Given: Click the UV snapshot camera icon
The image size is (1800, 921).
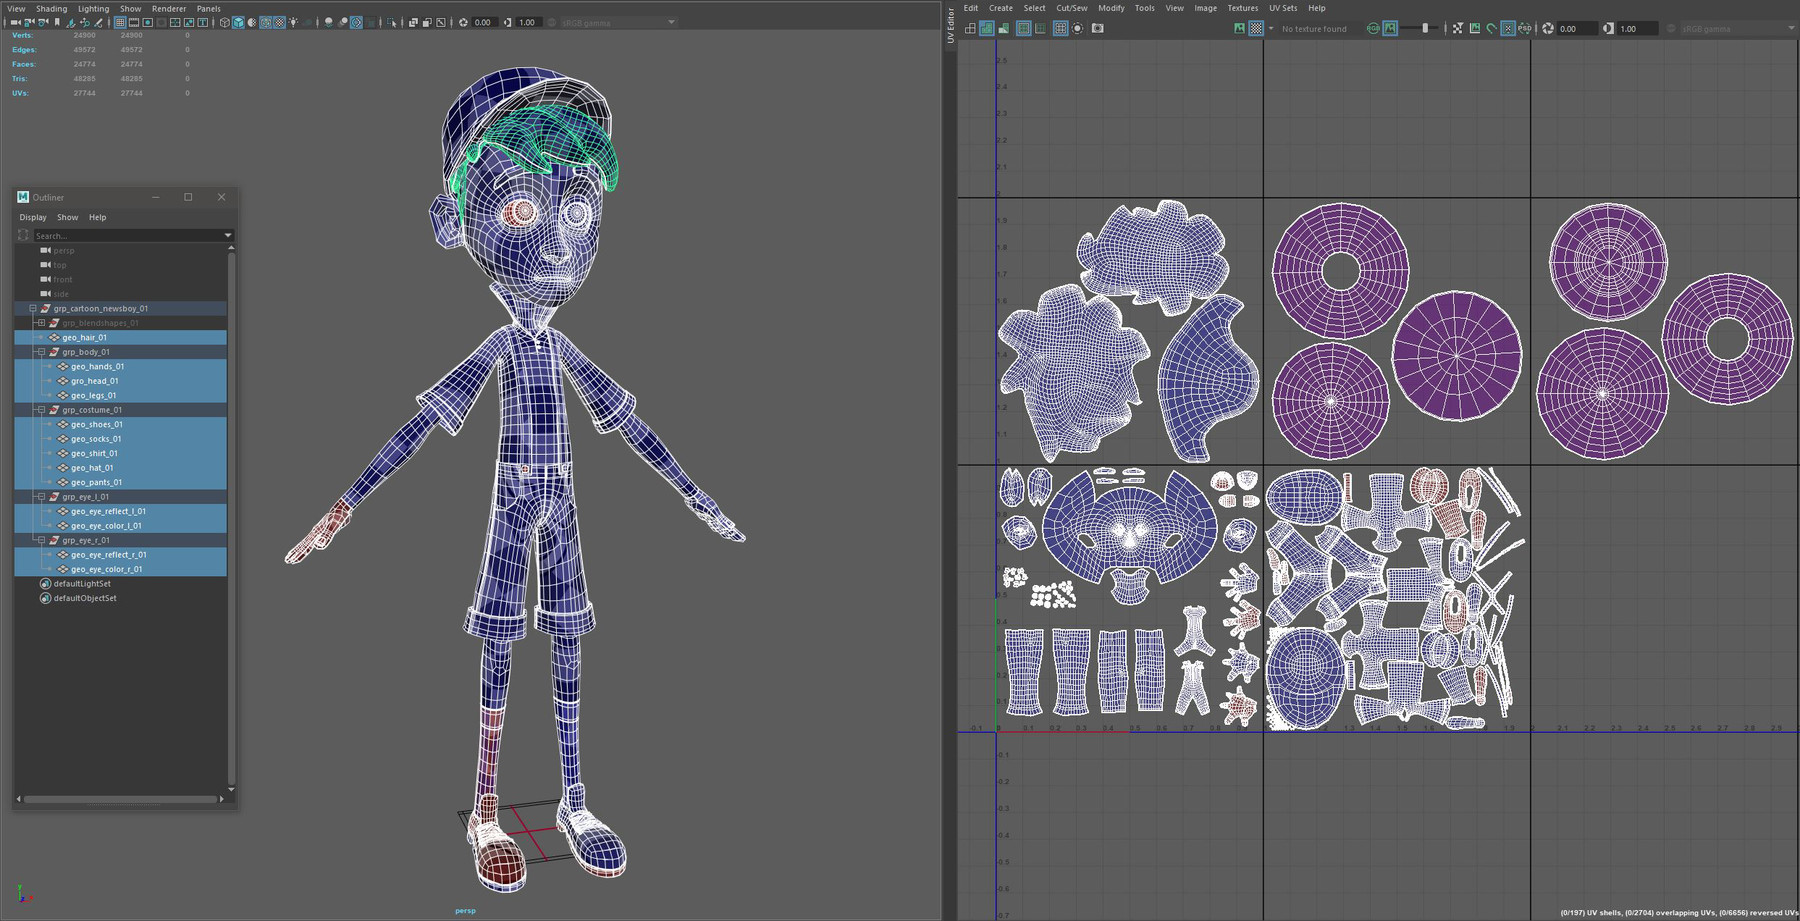Looking at the screenshot, I should [x=1097, y=28].
